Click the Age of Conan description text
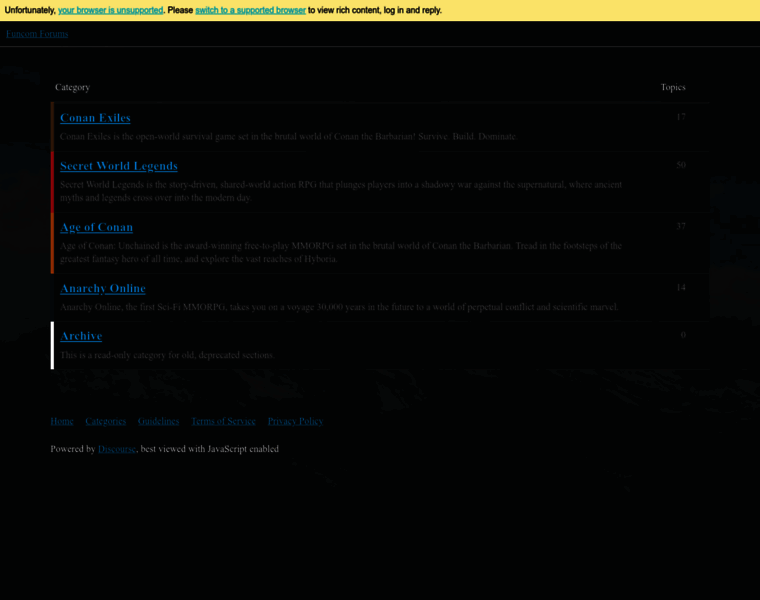The image size is (760, 600). click(341, 252)
